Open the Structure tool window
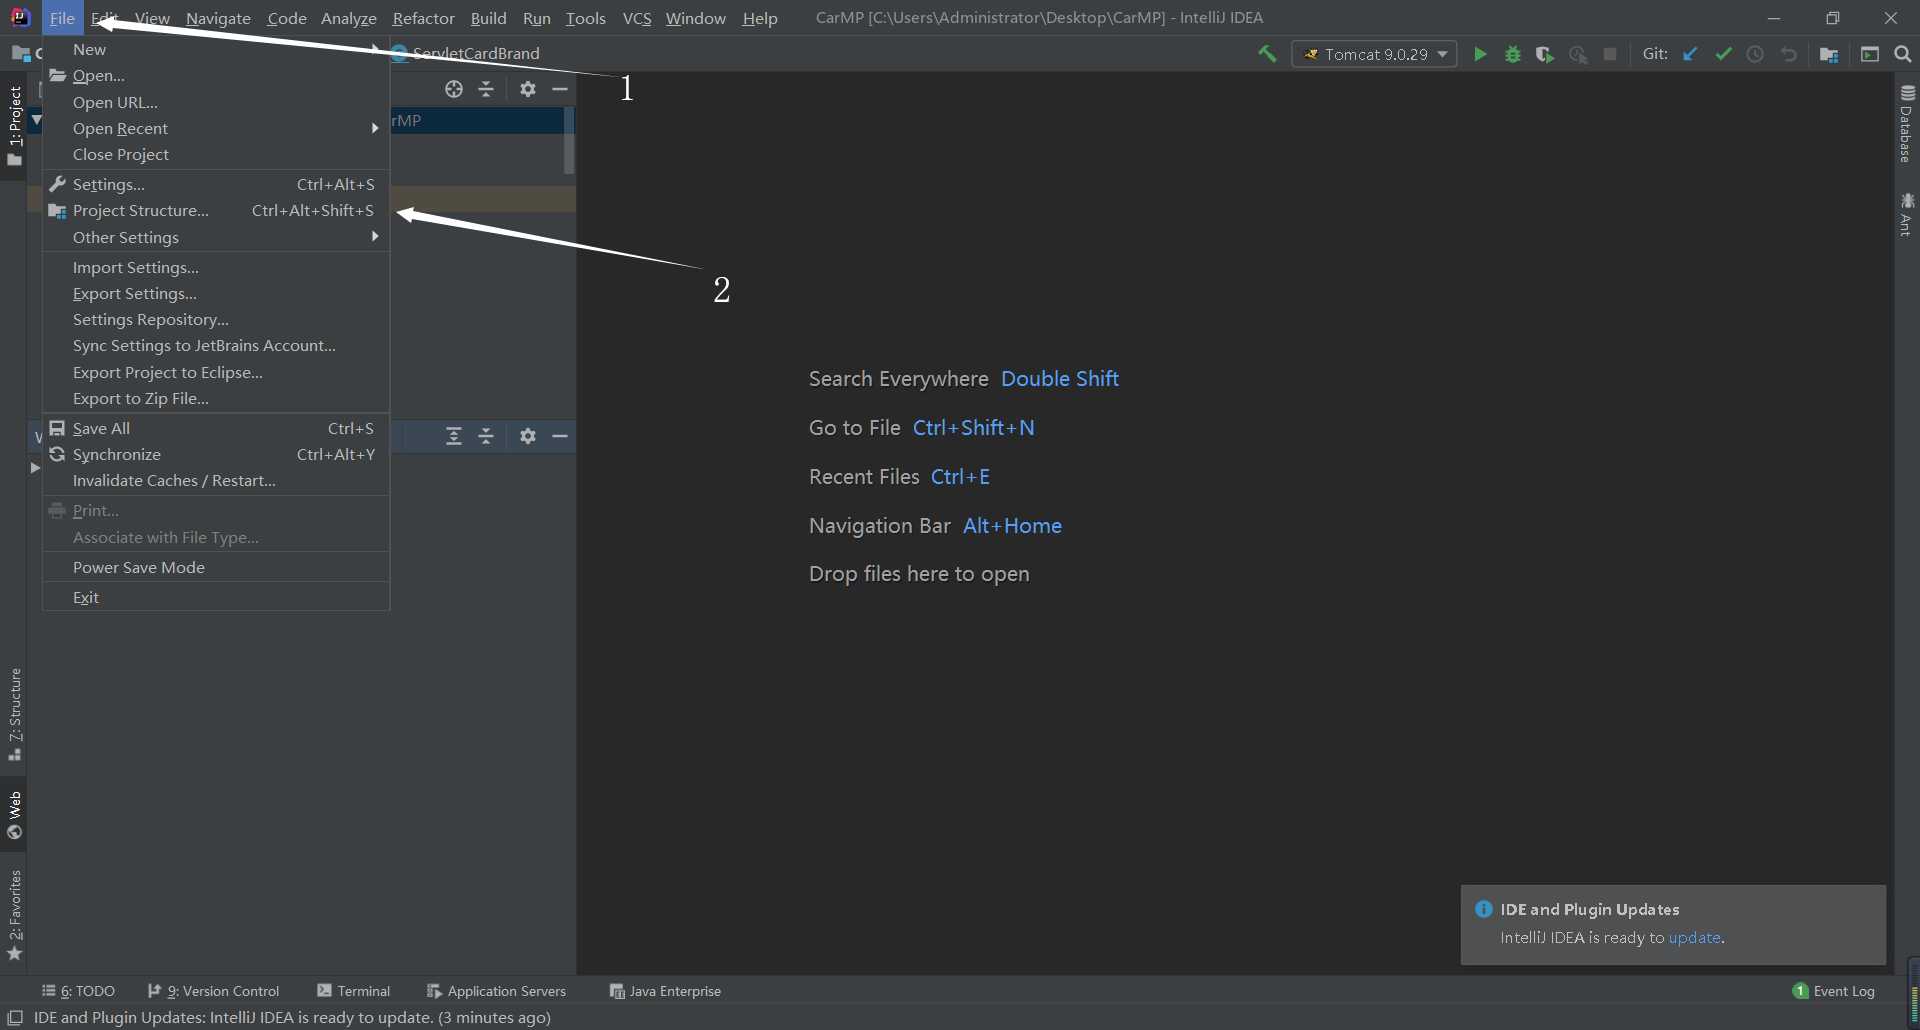The width and height of the screenshot is (1920, 1030). coord(14,714)
